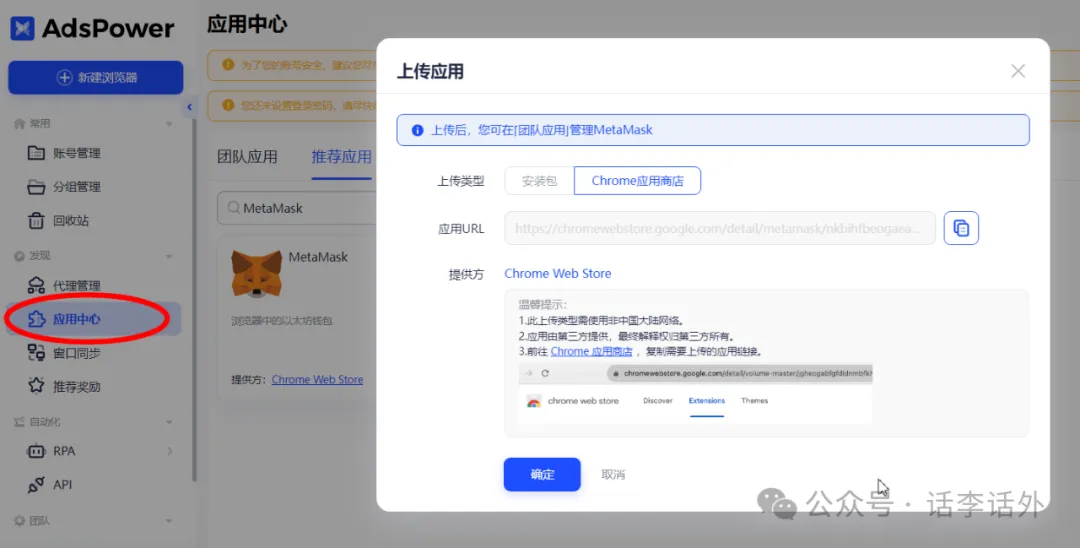The height and width of the screenshot is (548, 1080).
Task: Expand the RPA submenu arrow
Action: (169, 451)
